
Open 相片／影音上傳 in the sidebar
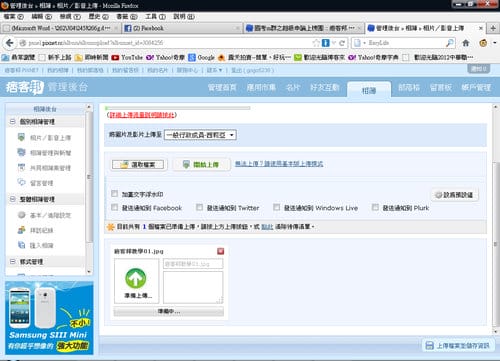pyautogui.click(x=44, y=138)
